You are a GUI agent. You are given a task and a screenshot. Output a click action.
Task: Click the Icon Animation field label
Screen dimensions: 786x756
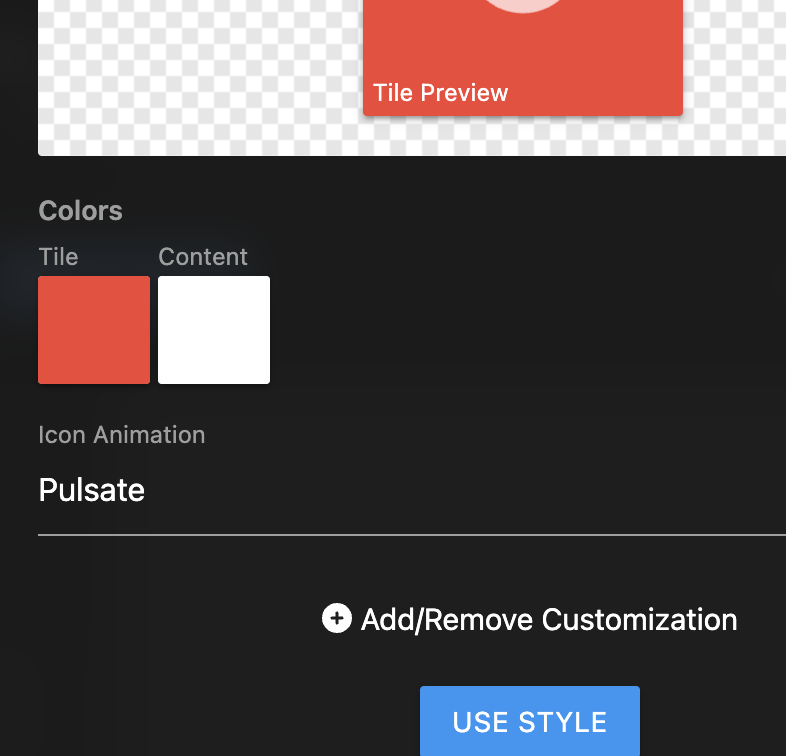[x=121, y=435]
